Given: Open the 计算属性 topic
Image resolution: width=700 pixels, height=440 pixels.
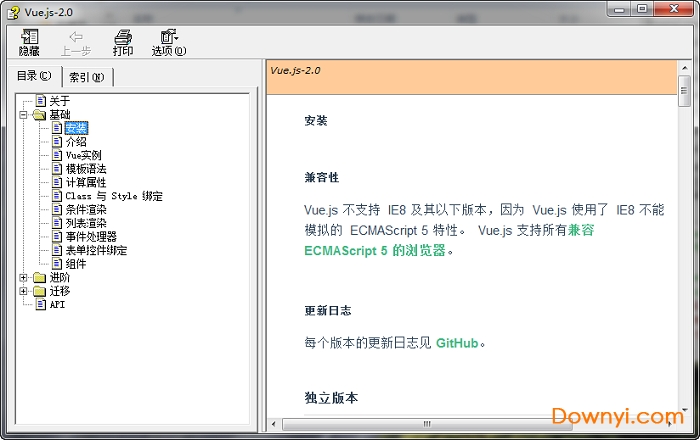Looking at the screenshot, I should [86, 183].
